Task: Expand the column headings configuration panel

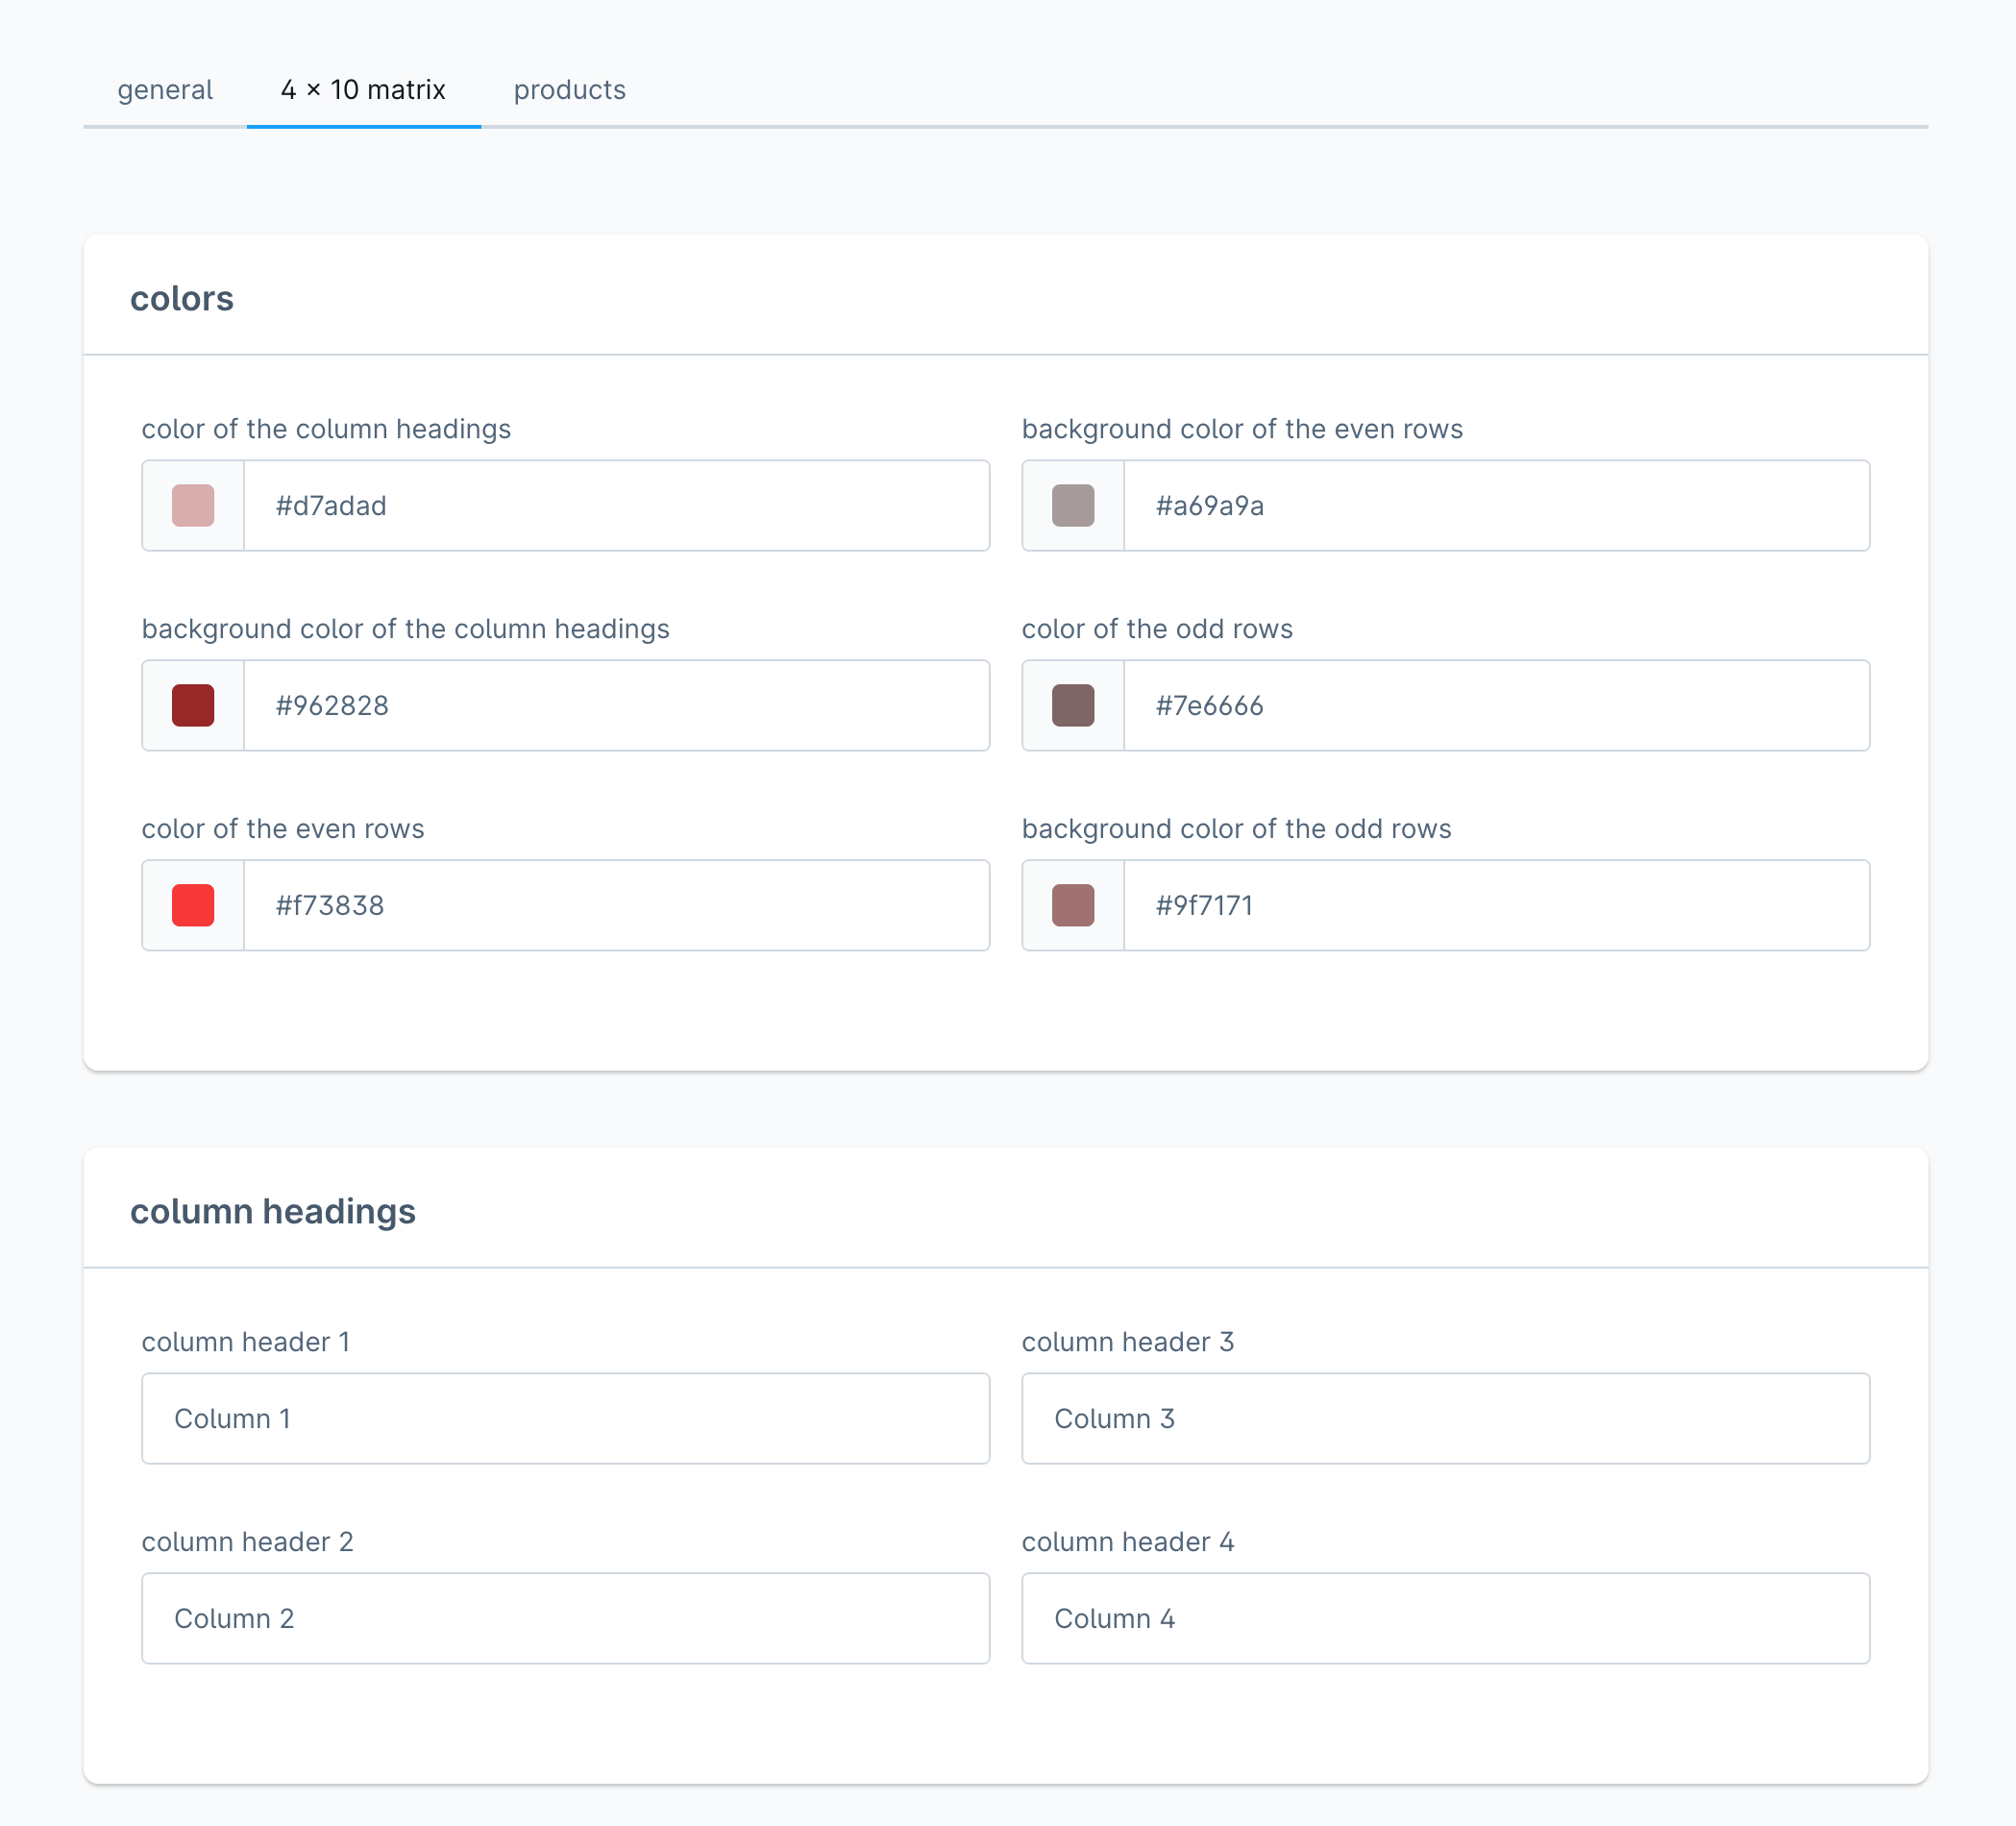Action: point(1008,1212)
